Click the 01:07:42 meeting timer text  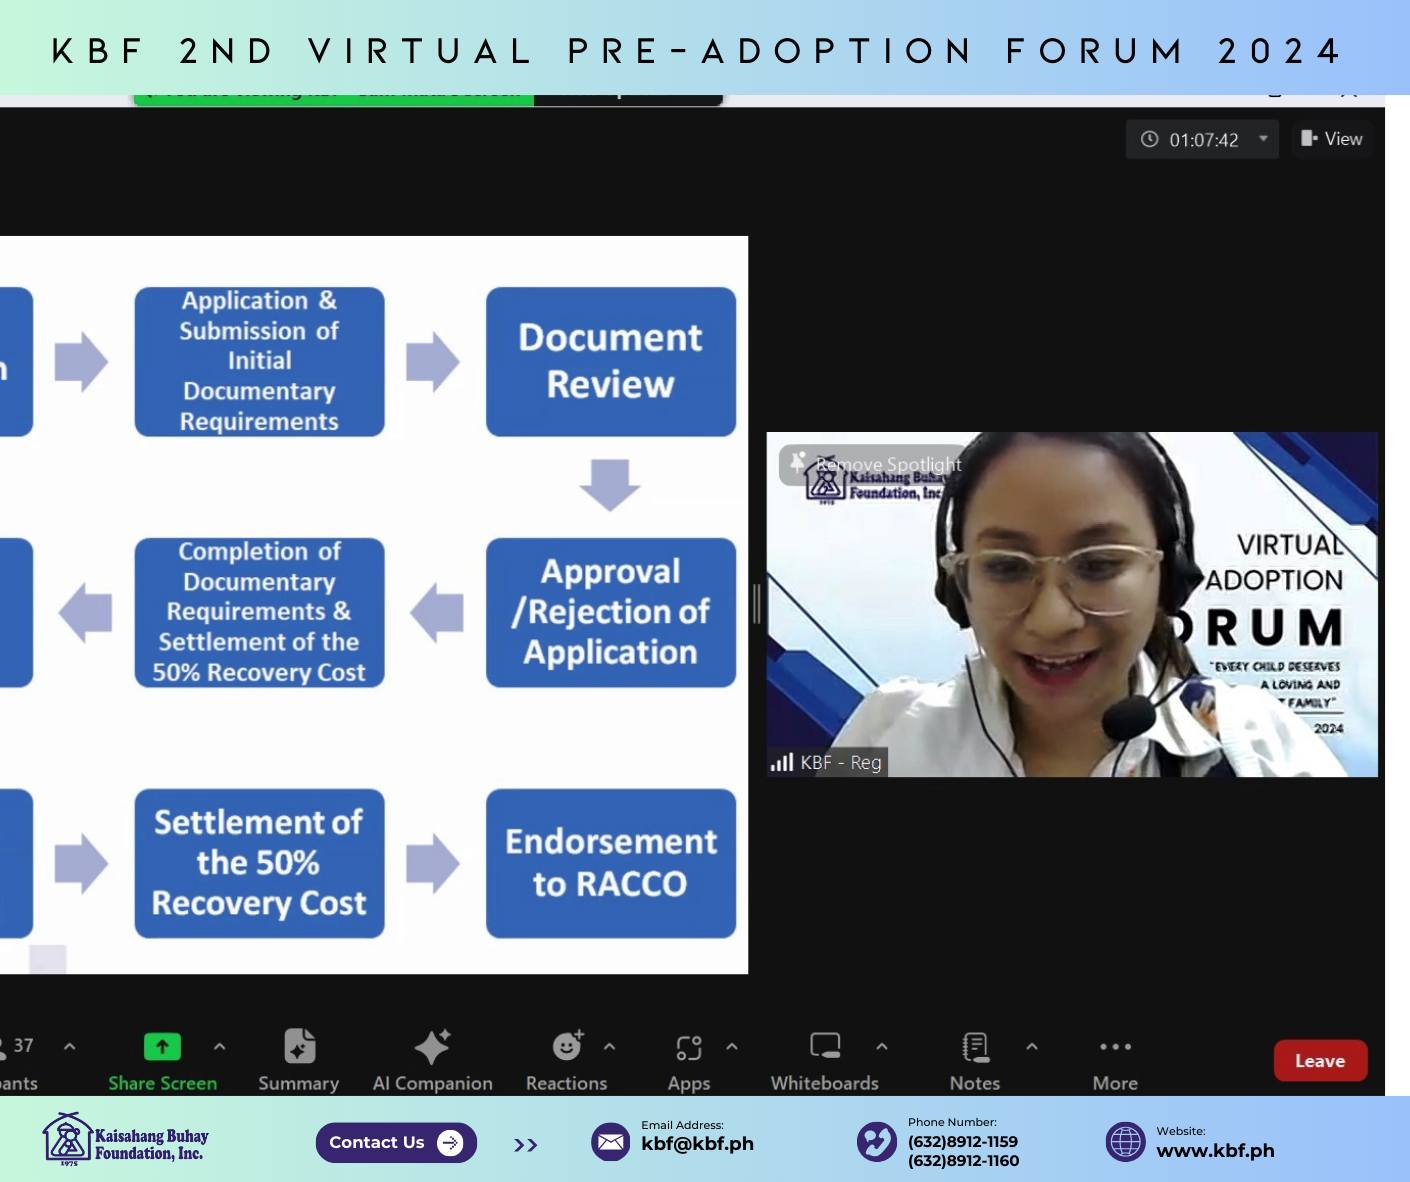click(1204, 140)
